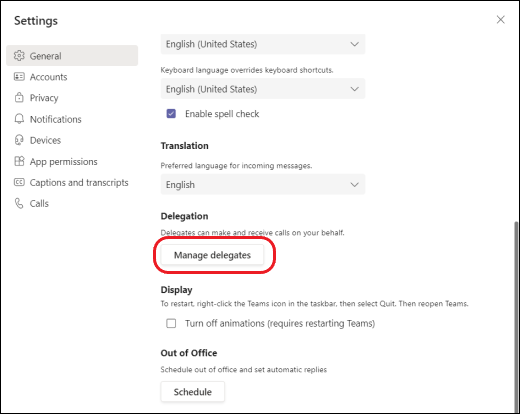Expand the app language English (United States) dropdown
The image size is (520, 414).
tap(263, 44)
